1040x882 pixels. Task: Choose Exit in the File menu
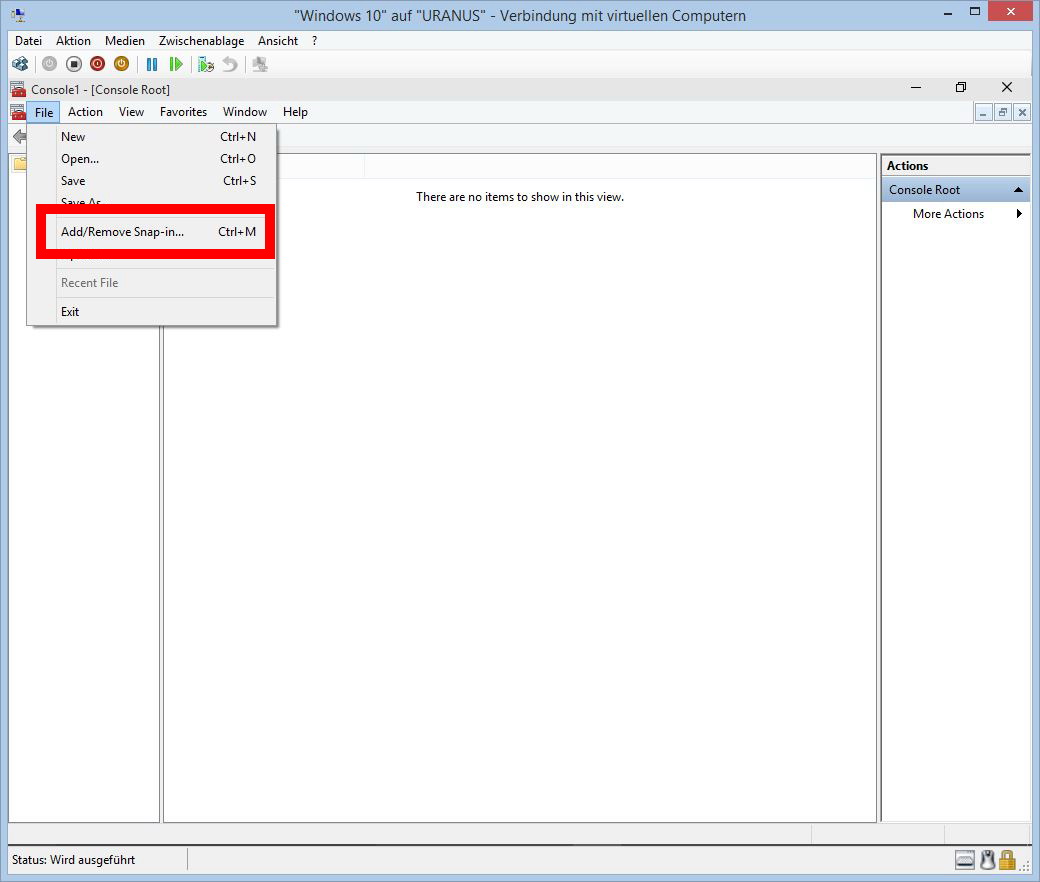coord(70,312)
